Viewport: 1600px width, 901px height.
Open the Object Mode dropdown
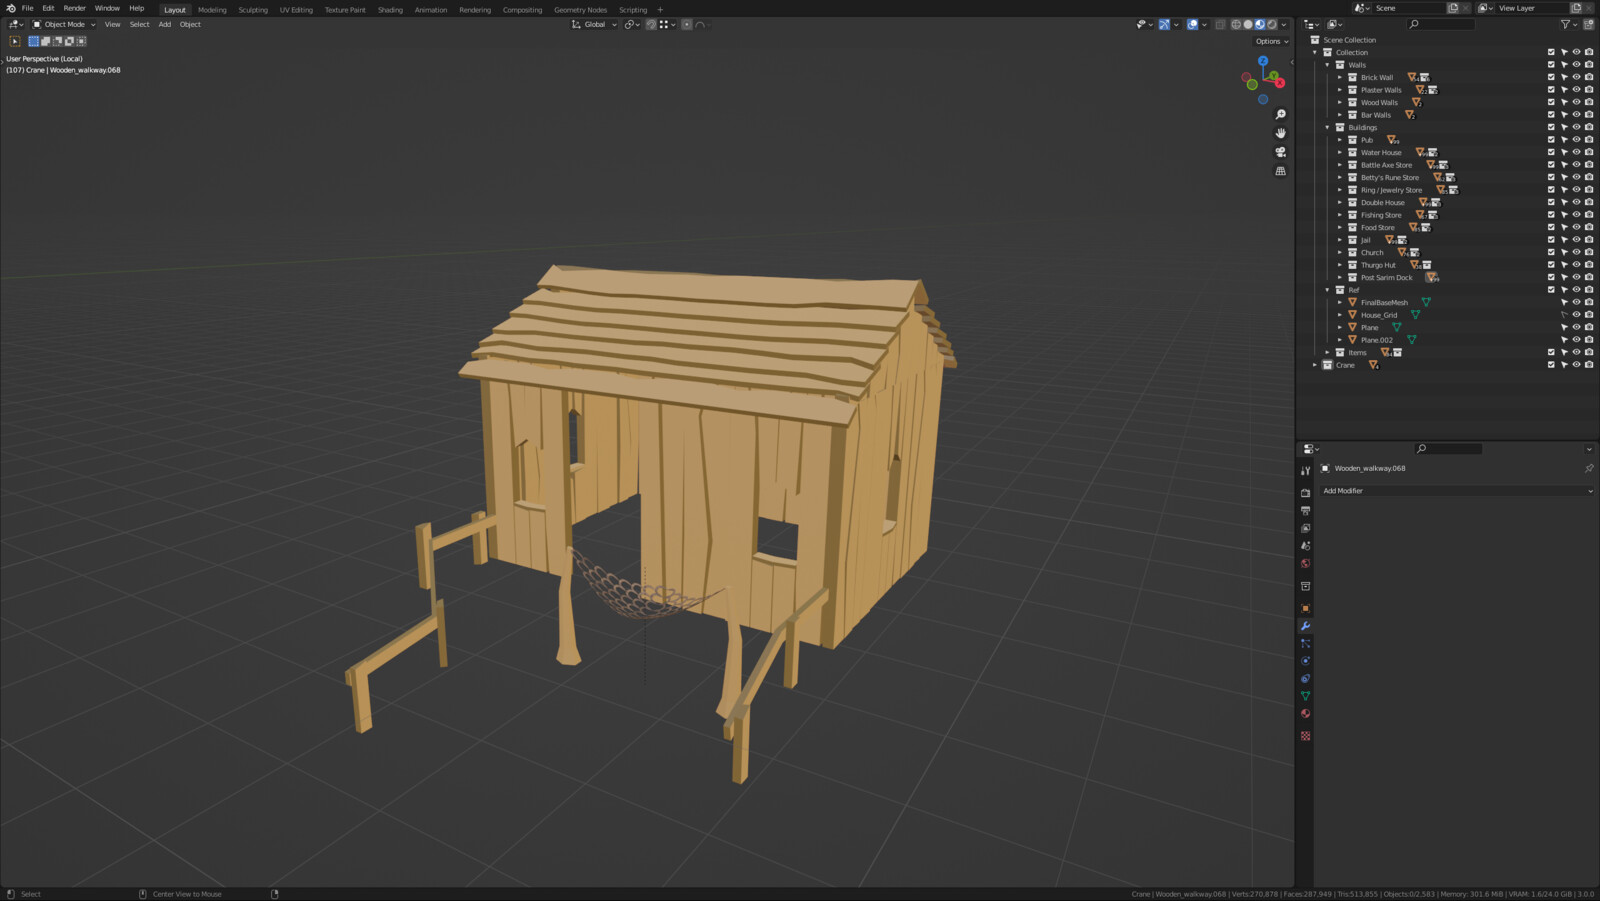64,24
